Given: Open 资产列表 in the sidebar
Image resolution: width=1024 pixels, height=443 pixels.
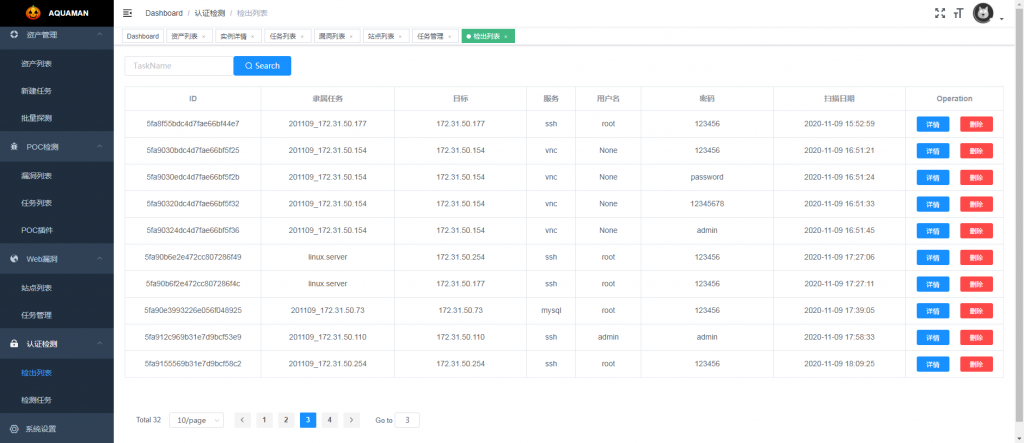Looking at the screenshot, I should [57, 64].
